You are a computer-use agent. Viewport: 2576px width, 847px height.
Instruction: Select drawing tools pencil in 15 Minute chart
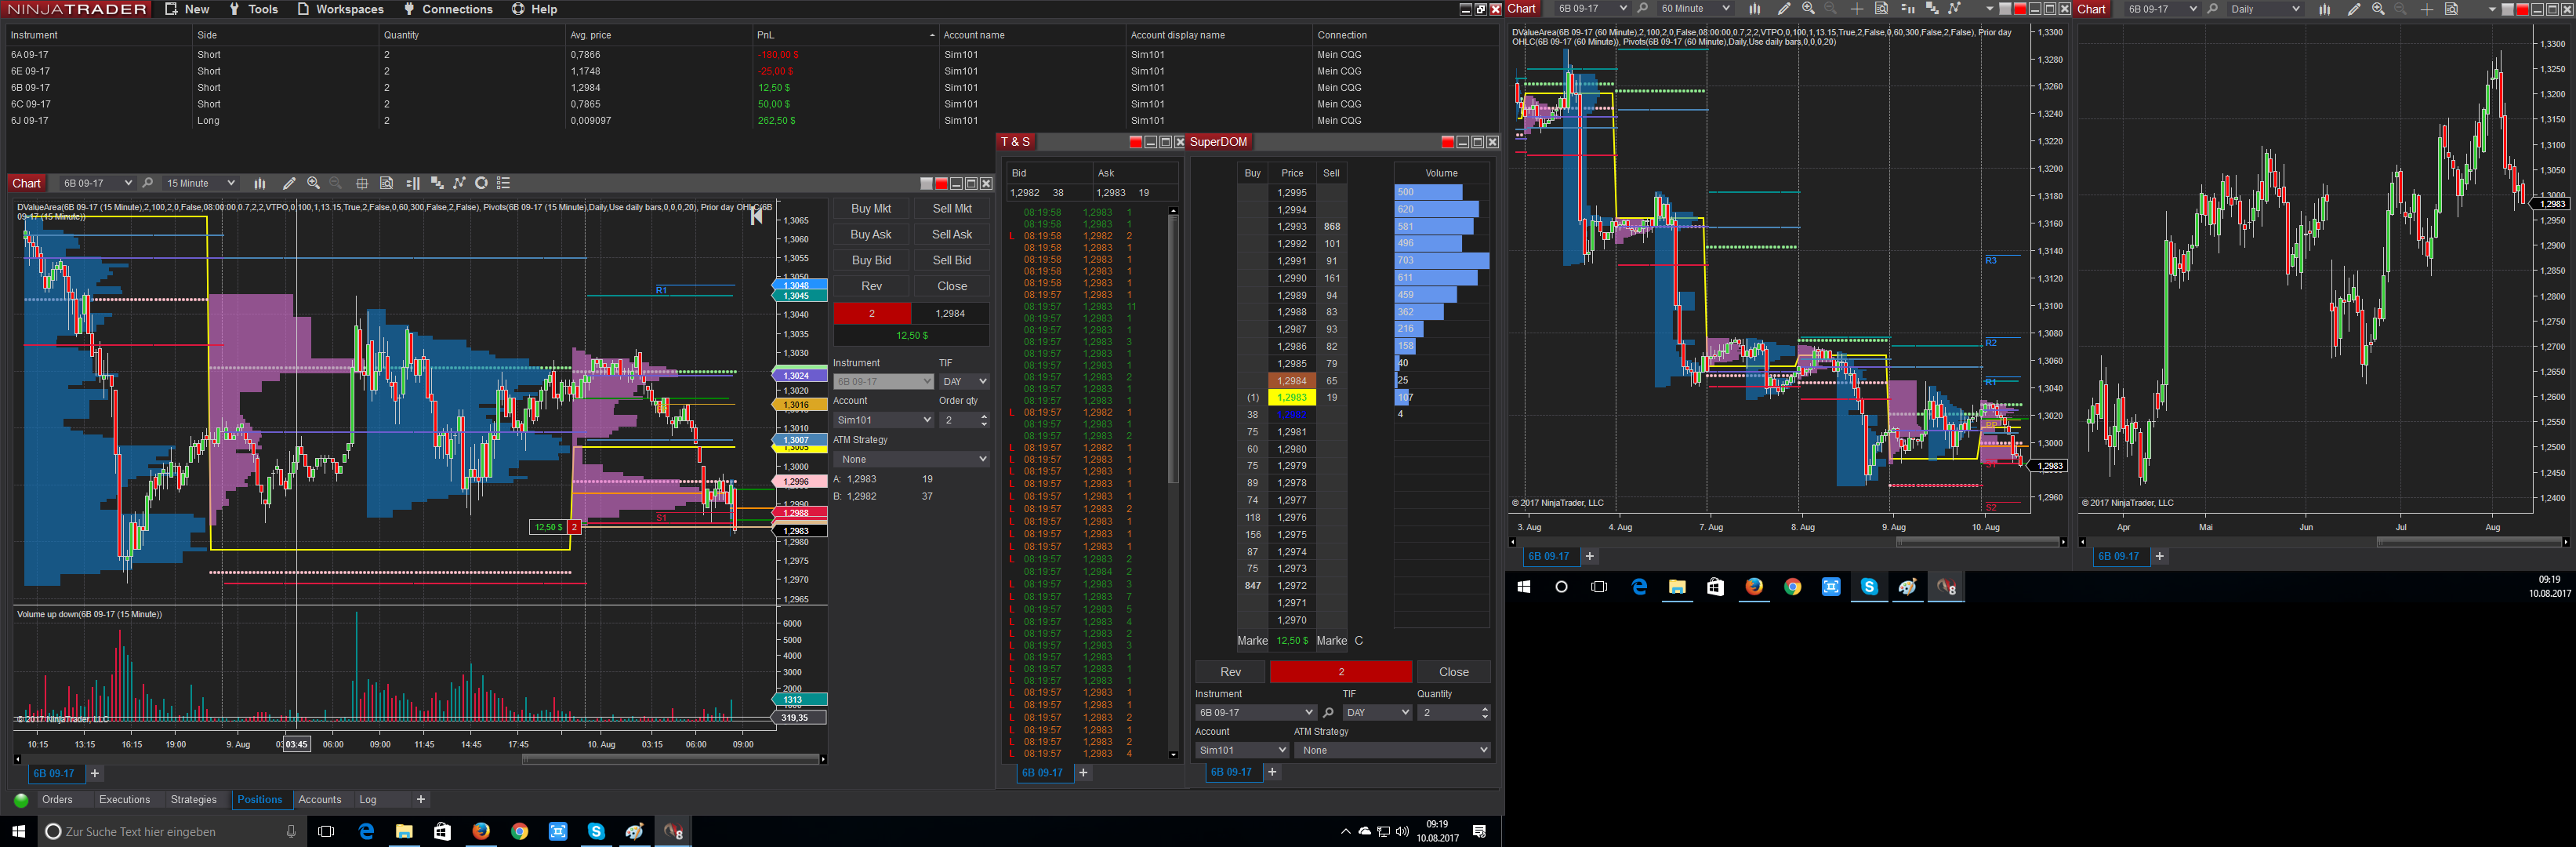coord(289,183)
